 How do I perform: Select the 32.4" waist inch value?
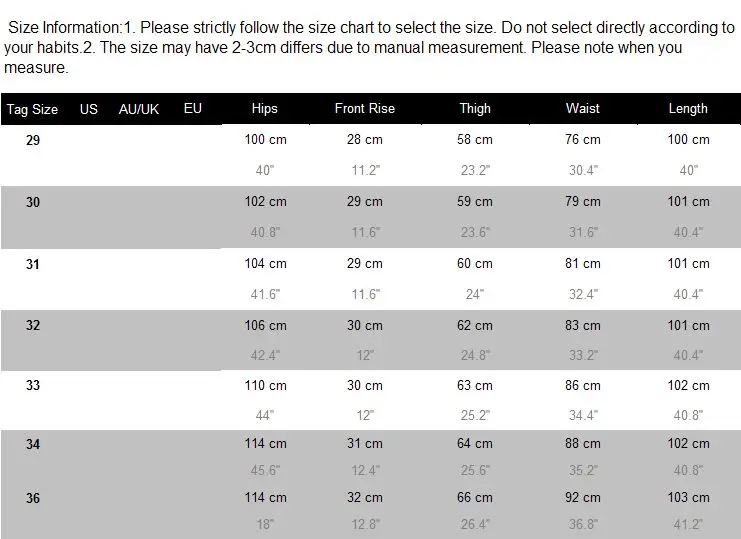pos(583,294)
